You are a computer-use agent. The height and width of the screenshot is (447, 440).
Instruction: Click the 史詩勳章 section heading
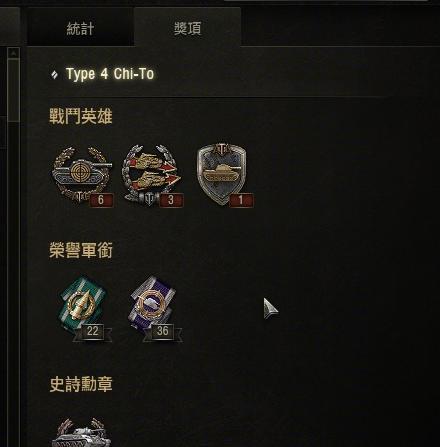pyautogui.click(x=81, y=384)
